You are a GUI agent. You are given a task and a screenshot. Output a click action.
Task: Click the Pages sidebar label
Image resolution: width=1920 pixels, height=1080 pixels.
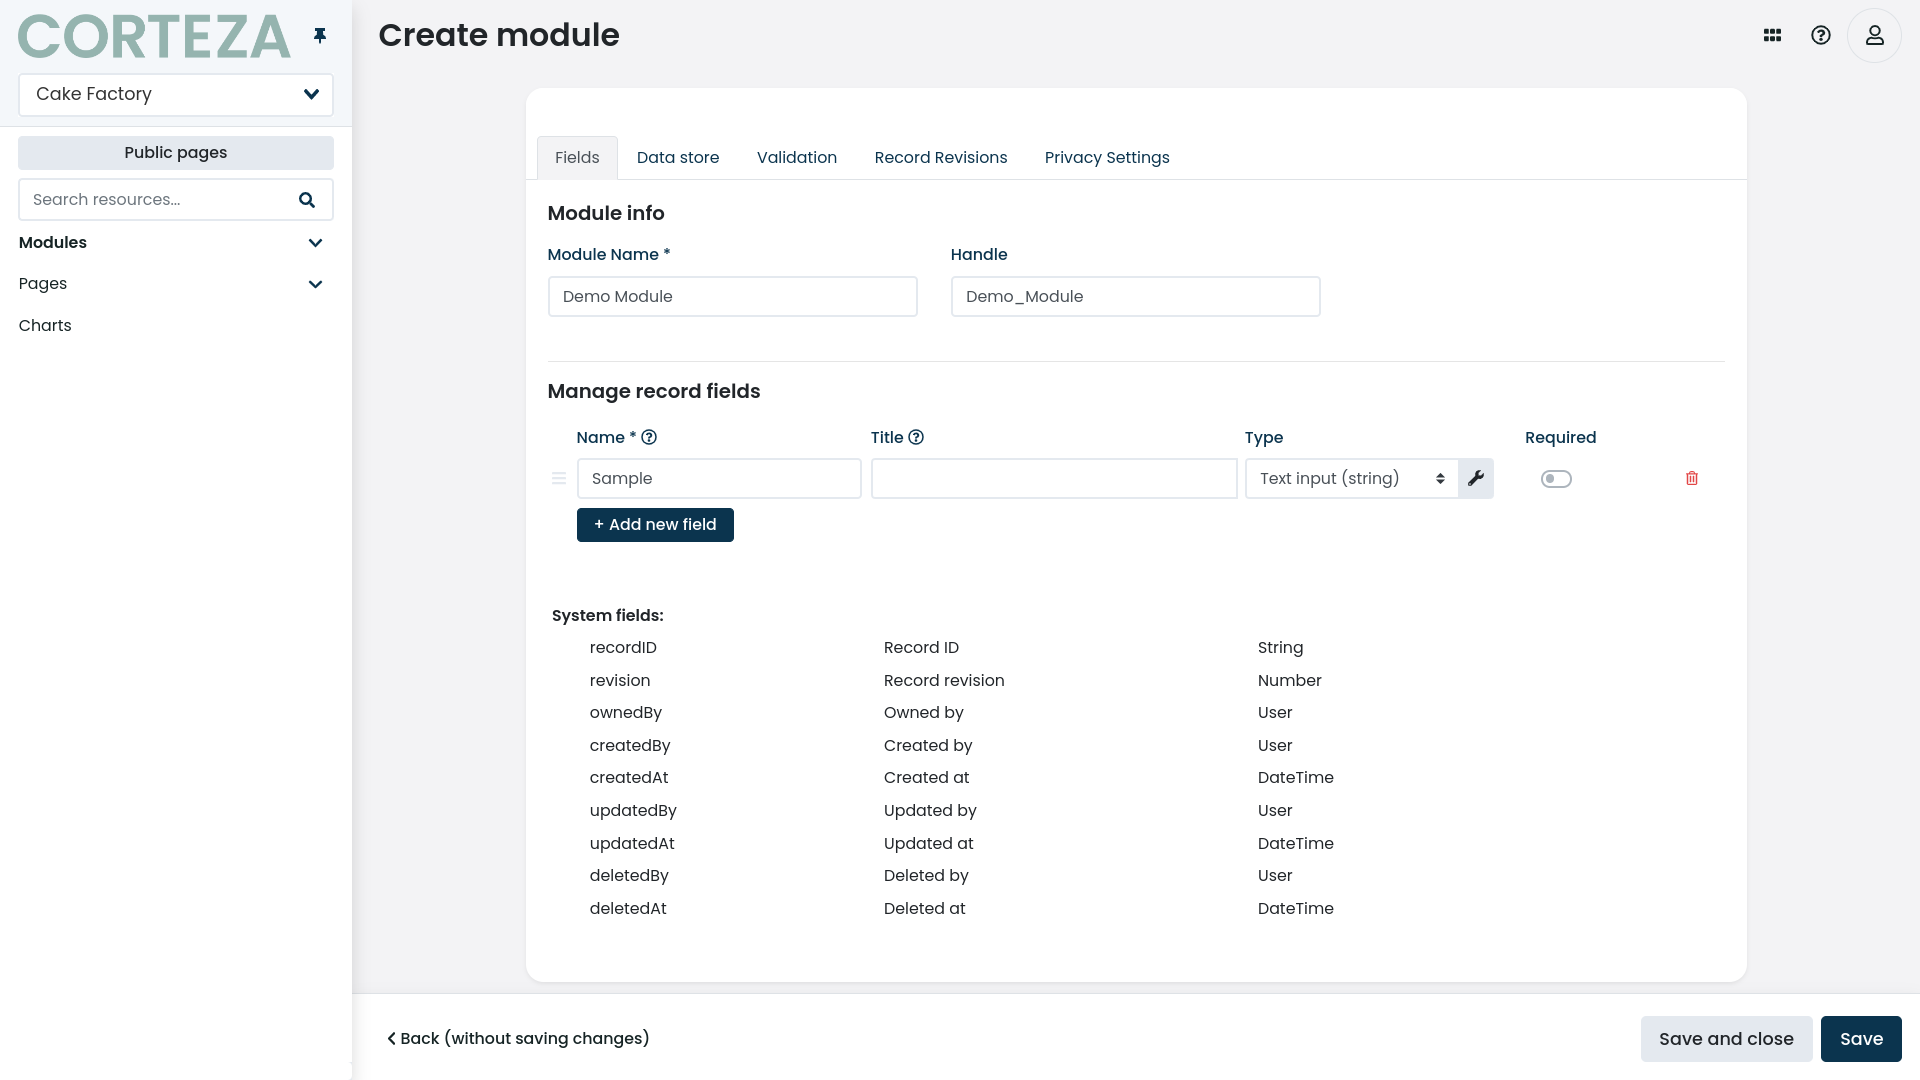[43, 284]
